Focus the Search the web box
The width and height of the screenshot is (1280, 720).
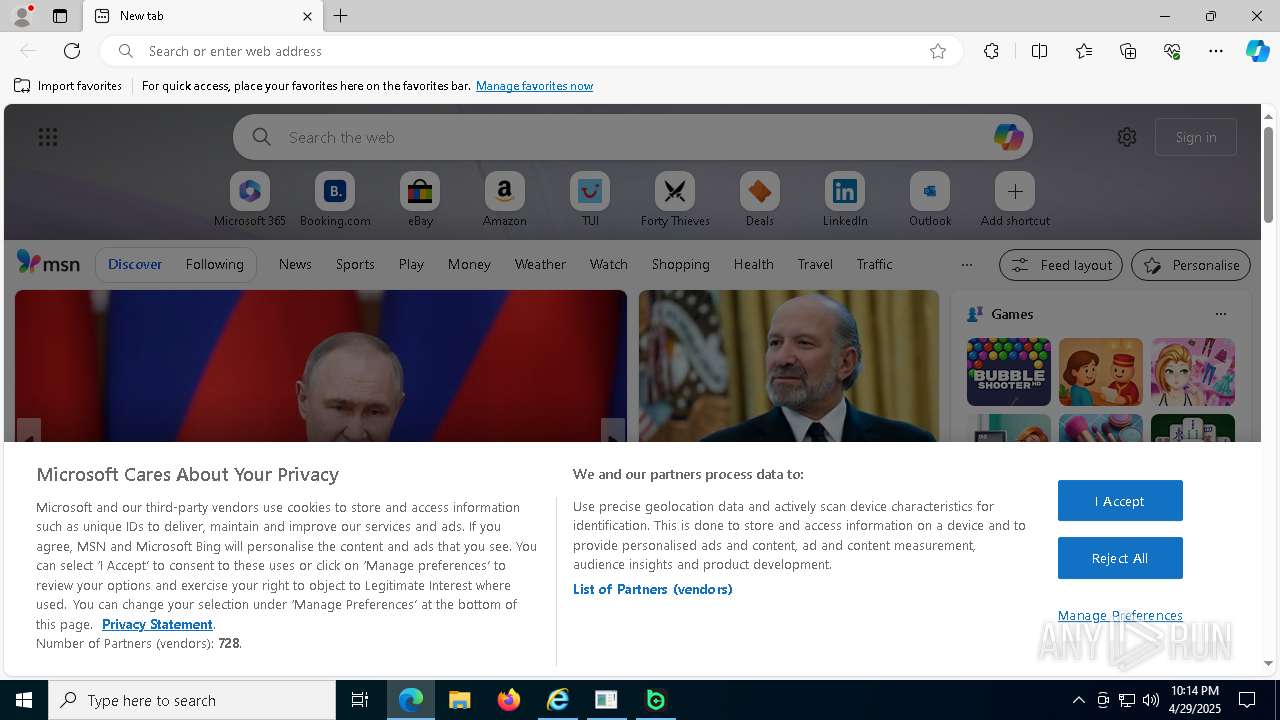click(x=633, y=137)
